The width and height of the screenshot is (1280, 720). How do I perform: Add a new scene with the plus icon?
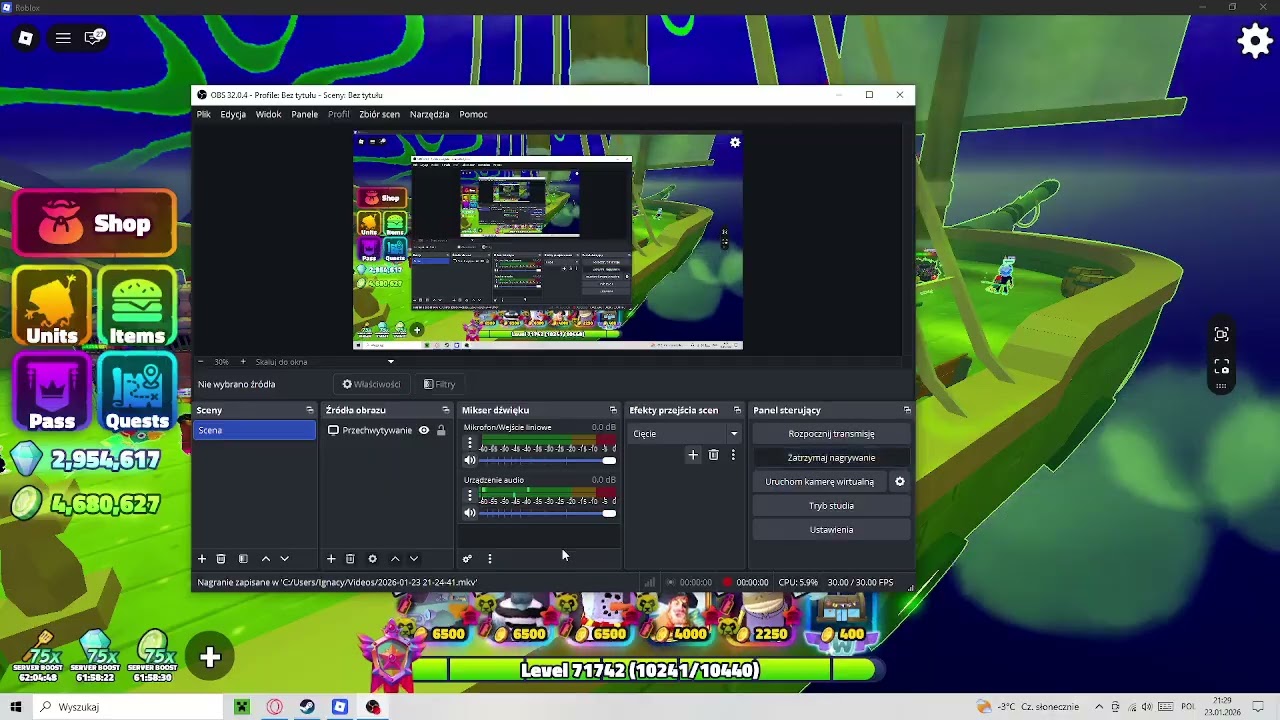tap(201, 559)
